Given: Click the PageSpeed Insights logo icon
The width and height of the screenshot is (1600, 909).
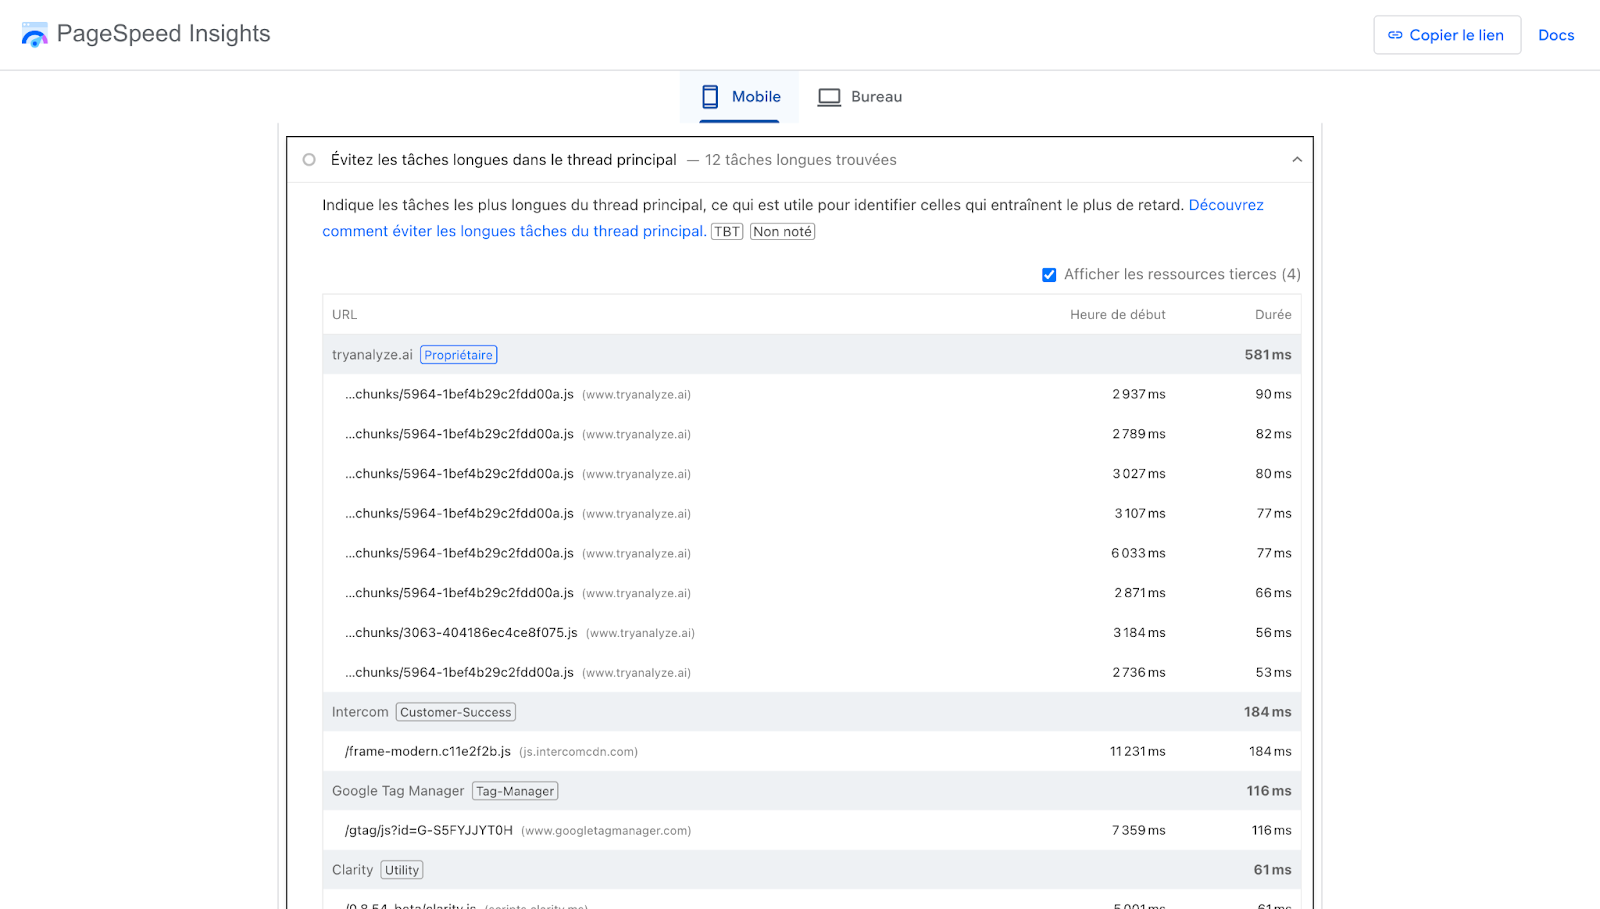Looking at the screenshot, I should 34,34.
